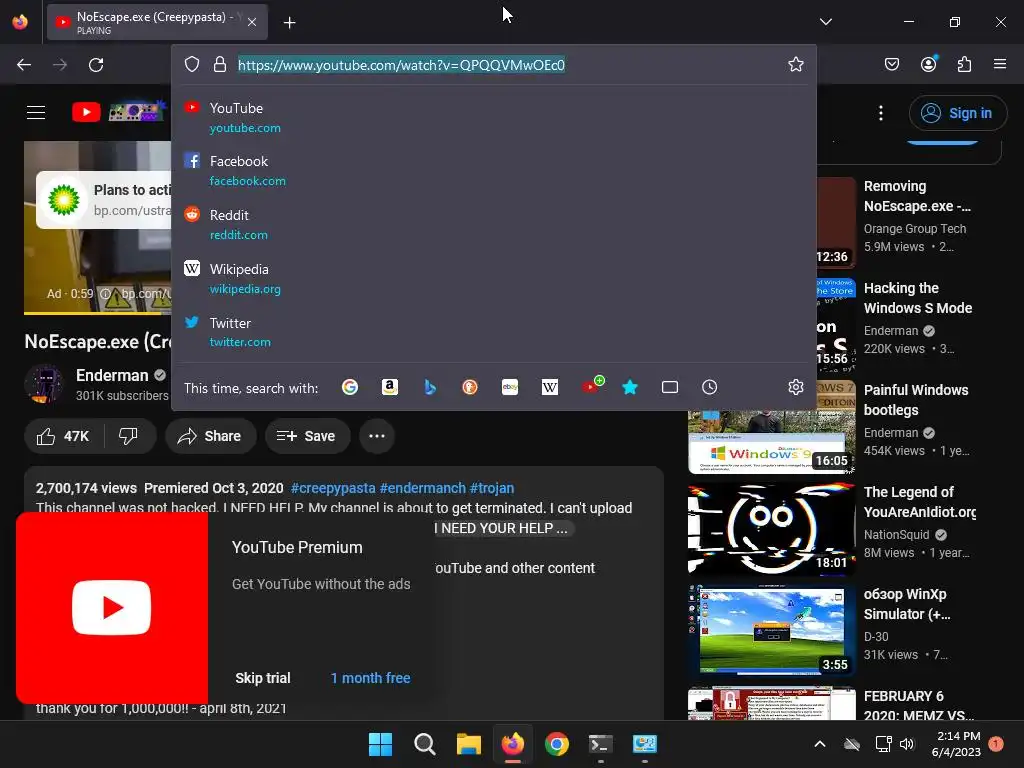Click the #creepypasta hashtag
This screenshot has height=768, width=1024.
click(x=333, y=488)
